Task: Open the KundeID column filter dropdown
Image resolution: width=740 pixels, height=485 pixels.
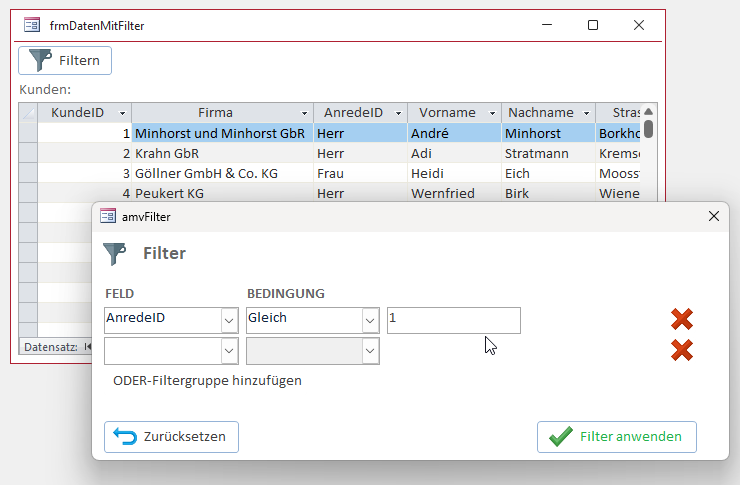Action: 122,113
